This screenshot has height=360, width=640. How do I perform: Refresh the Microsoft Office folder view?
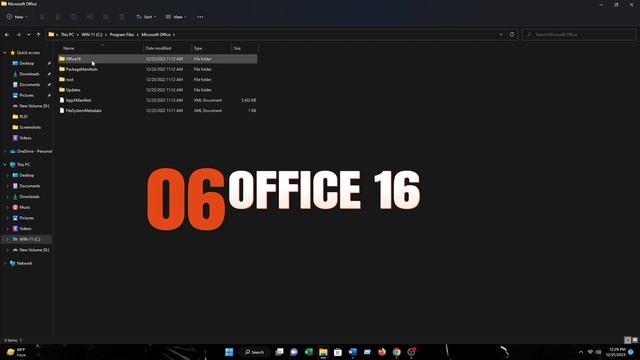[512, 35]
